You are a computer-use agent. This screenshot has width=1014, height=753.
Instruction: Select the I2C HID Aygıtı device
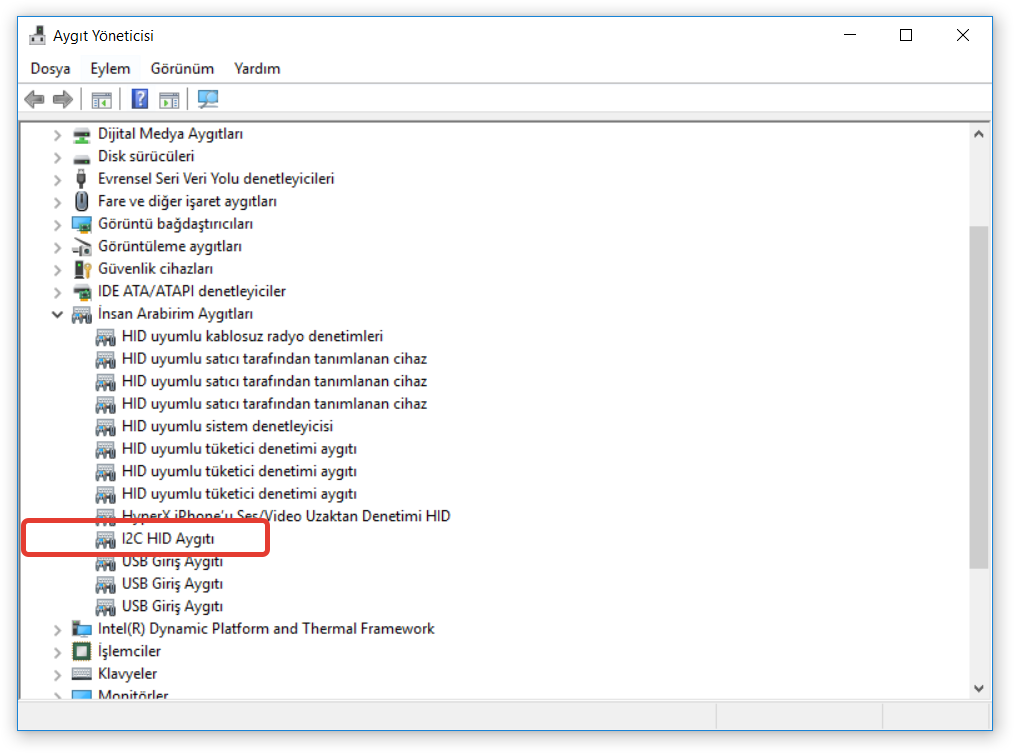[x=167, y=539]
